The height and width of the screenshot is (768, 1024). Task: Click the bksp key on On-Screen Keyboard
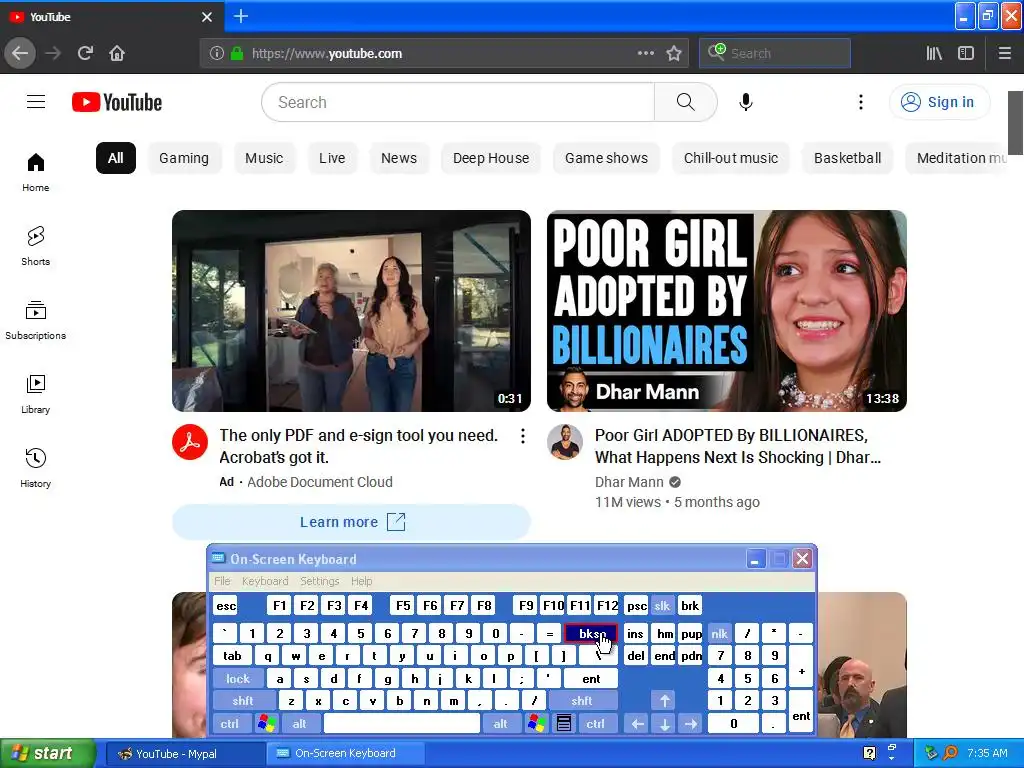pyautogui.click(x=590, y=634)
